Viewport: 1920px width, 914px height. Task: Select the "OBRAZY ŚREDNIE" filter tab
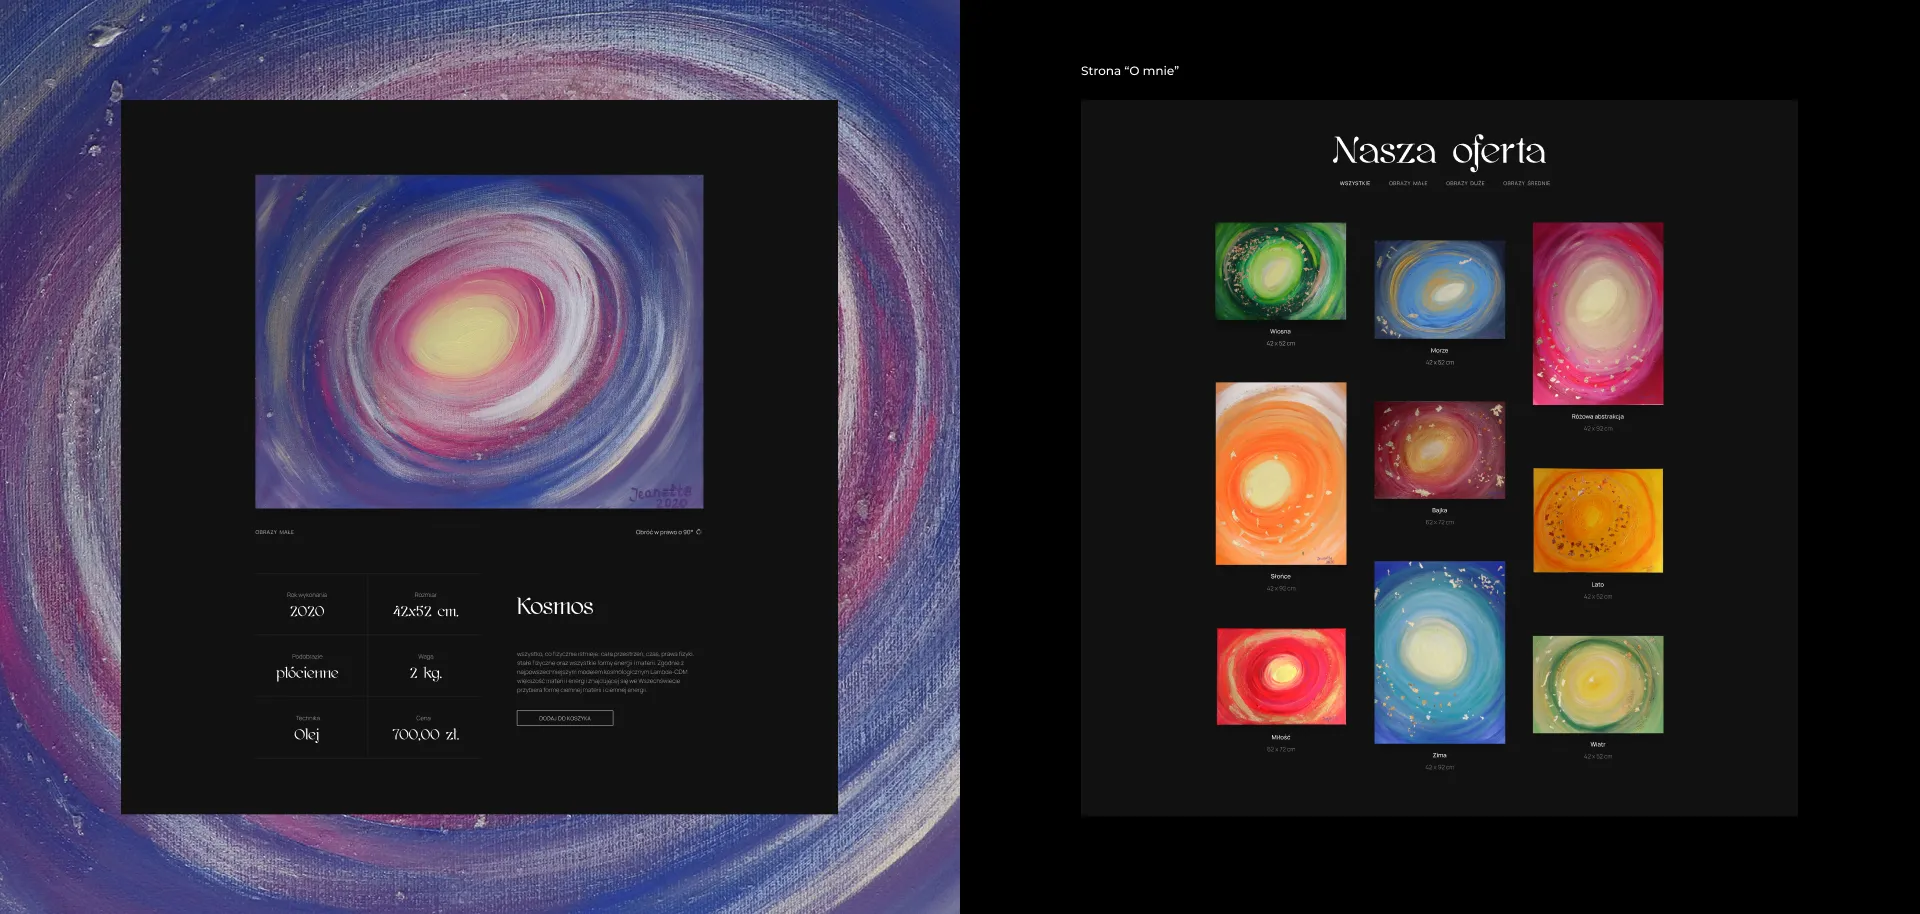tap(1526, 184)
